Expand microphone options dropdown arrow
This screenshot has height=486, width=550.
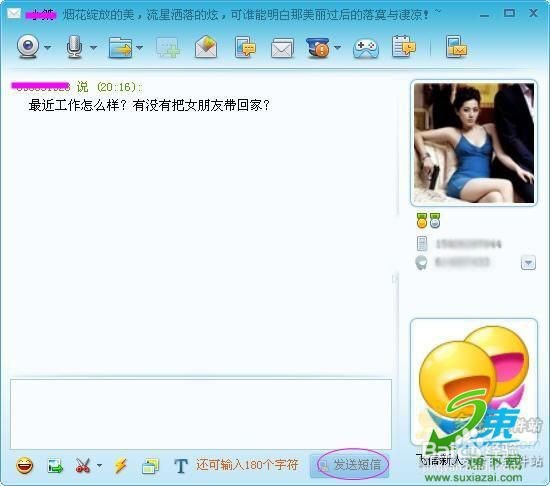(93, 47)
